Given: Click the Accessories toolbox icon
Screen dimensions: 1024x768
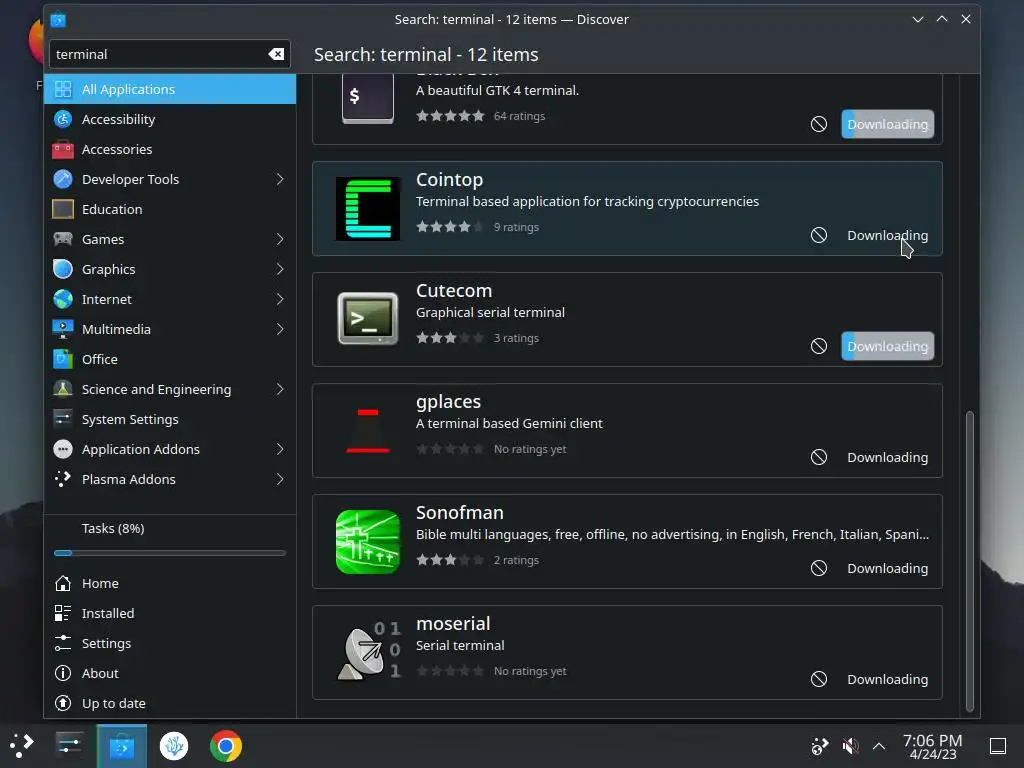Looking at the screenshot, I should [x=63, y=149].
